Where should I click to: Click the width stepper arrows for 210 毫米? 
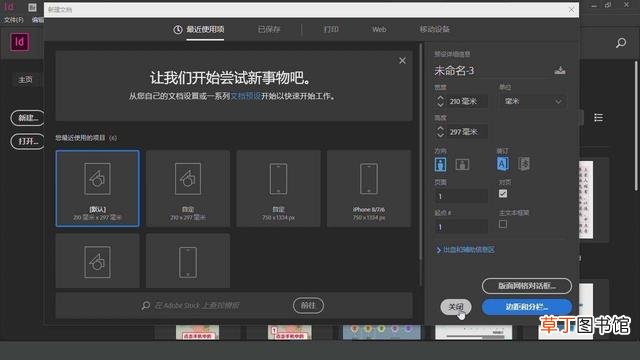440,101
